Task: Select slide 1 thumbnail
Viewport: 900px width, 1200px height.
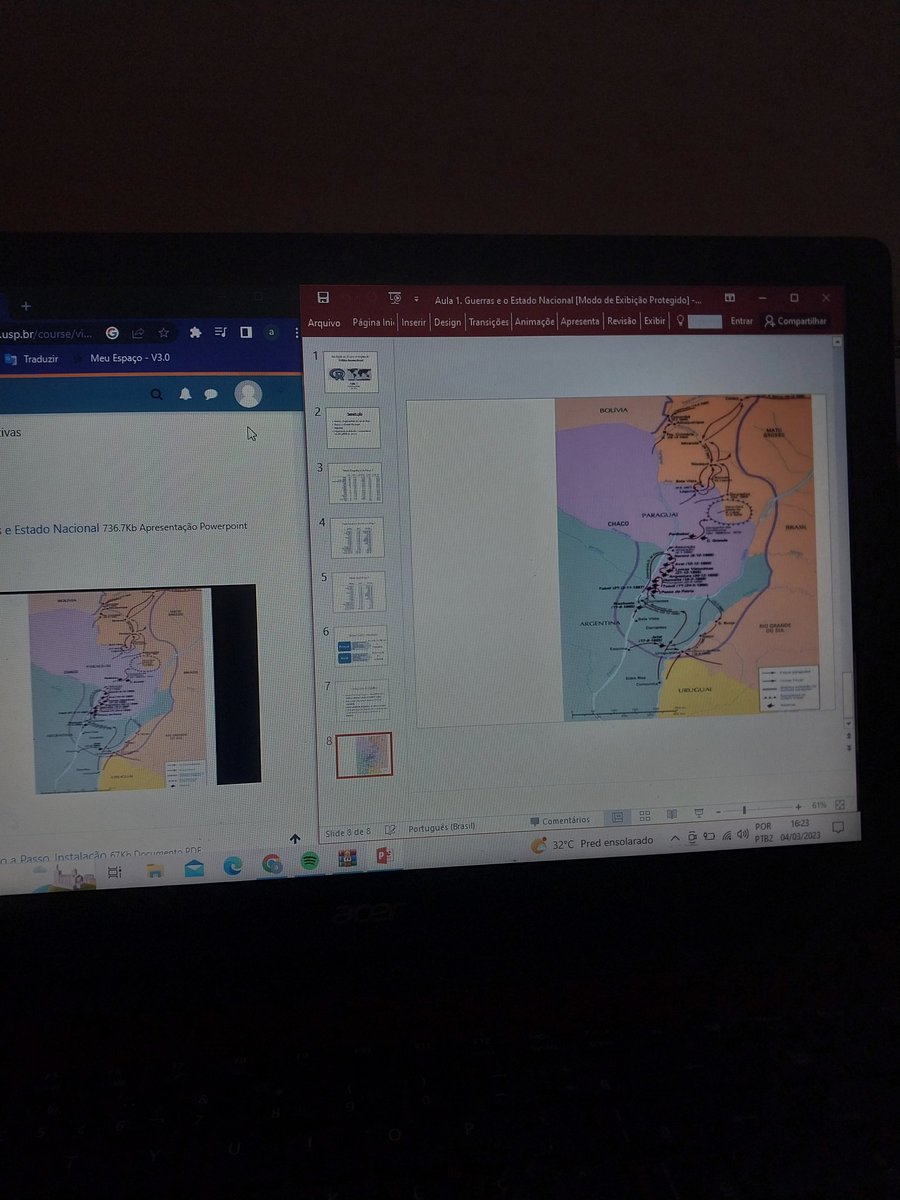Action: 353,372
